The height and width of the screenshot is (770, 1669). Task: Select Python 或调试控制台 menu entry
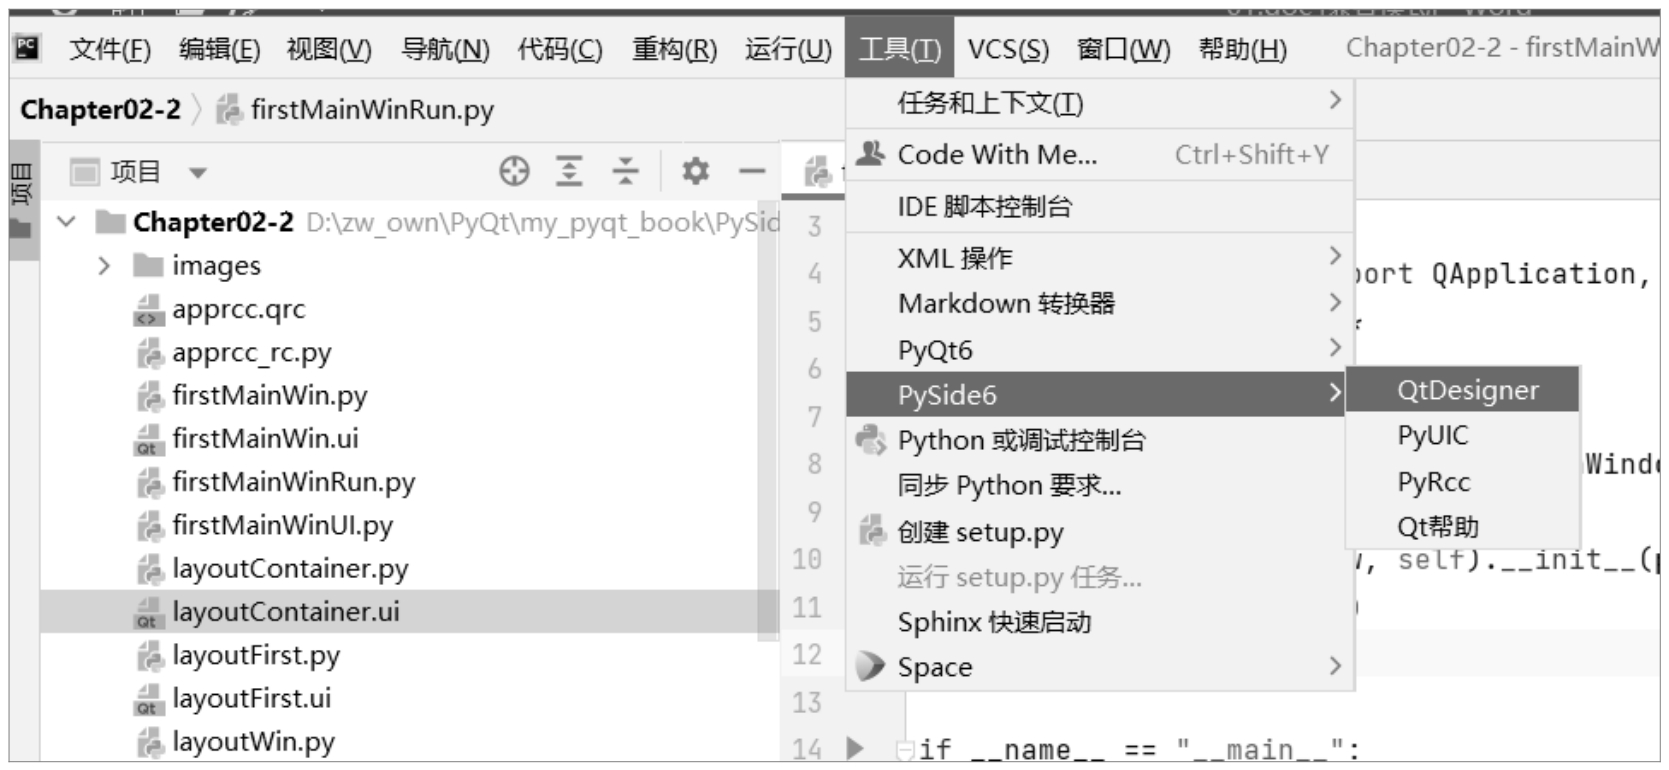tap(1100, 440)
